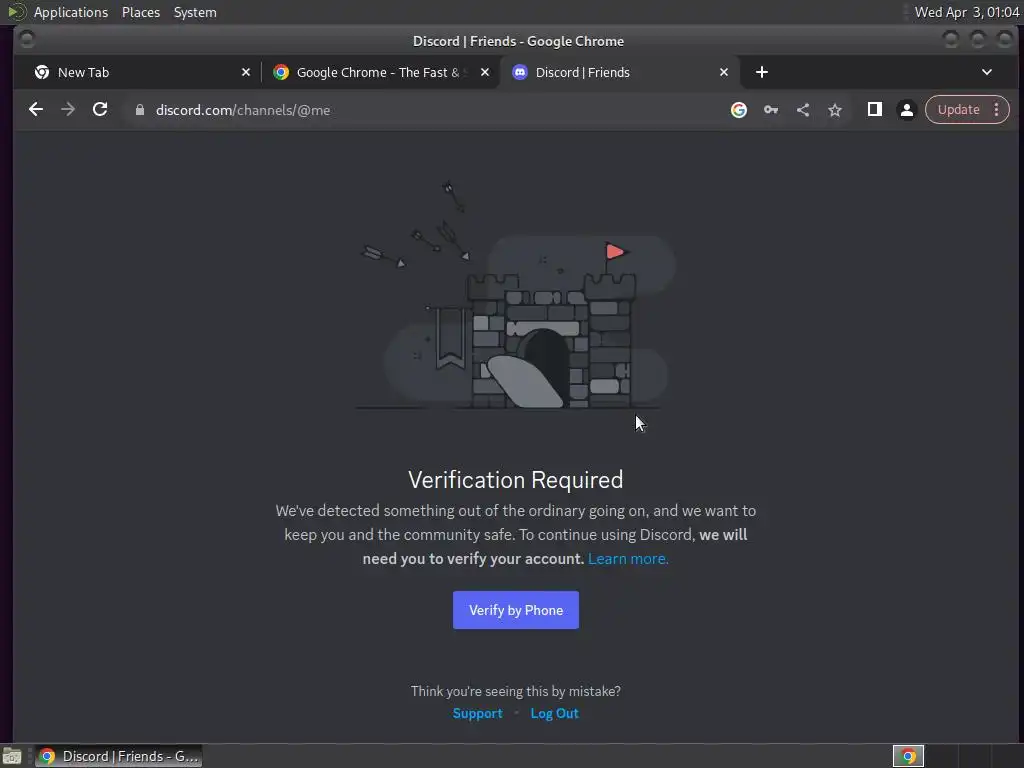Switch to the New Tab tab

click(140, 72)
